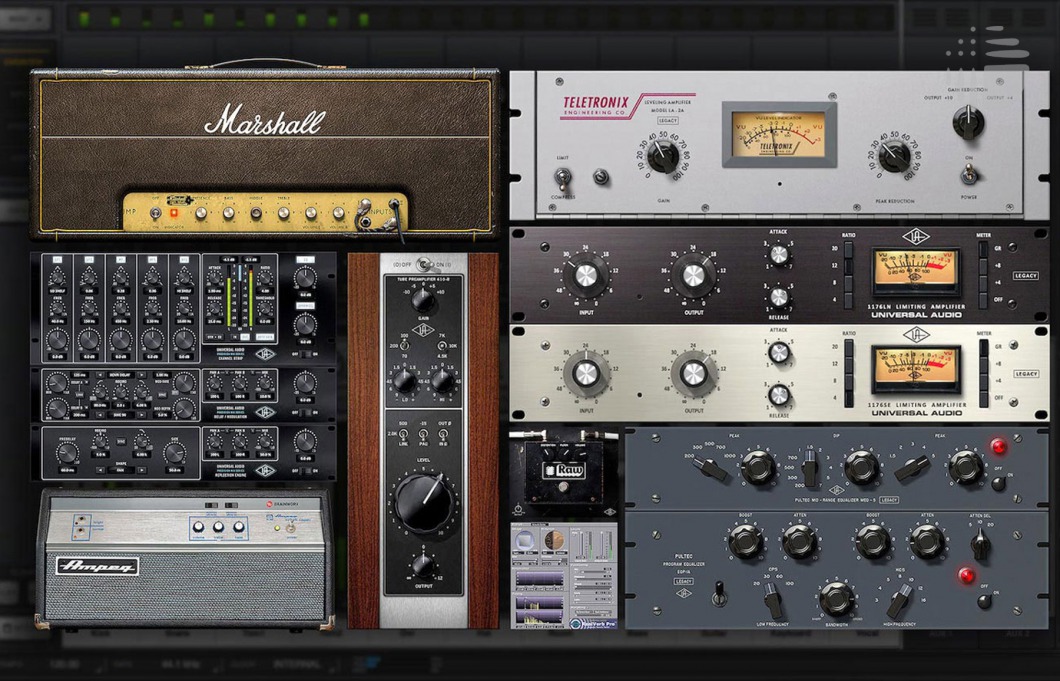Click the arrow beside the Down Delay selector
The width and height of the screenshot is (1060, 681).
coord(141,374)
